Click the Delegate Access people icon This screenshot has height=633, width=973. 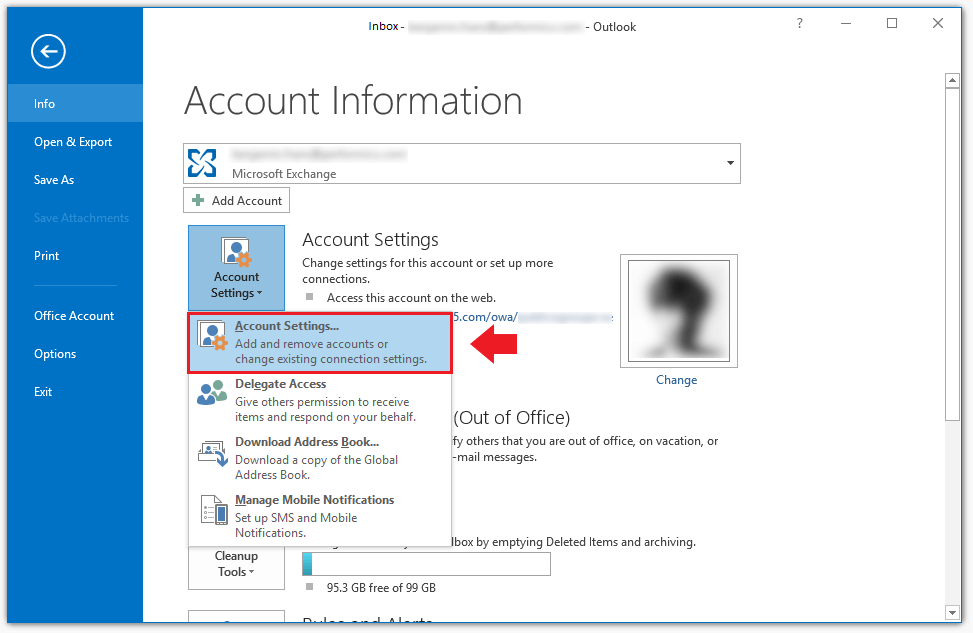pos(210,394)
